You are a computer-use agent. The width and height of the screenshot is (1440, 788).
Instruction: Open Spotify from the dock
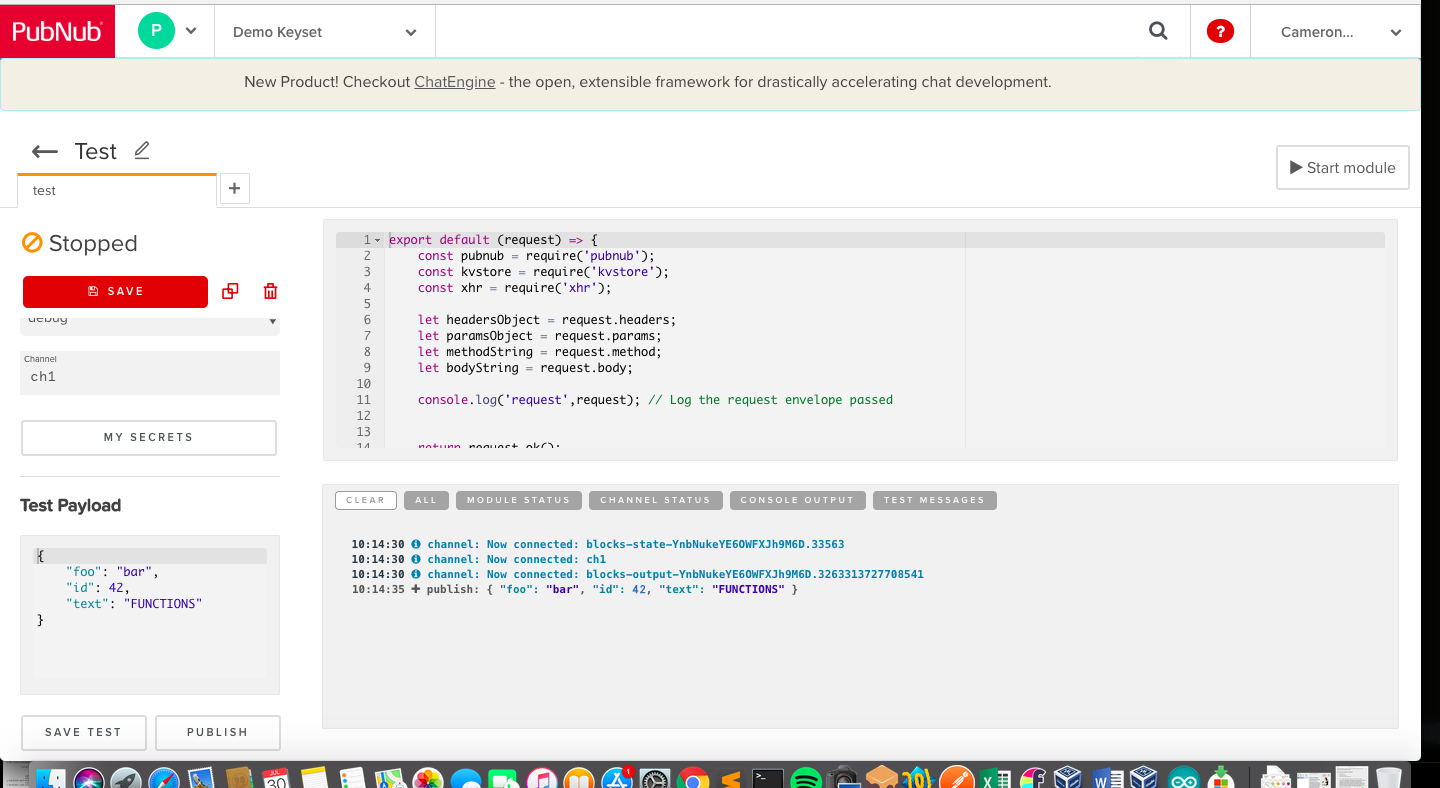pos(805,778)
